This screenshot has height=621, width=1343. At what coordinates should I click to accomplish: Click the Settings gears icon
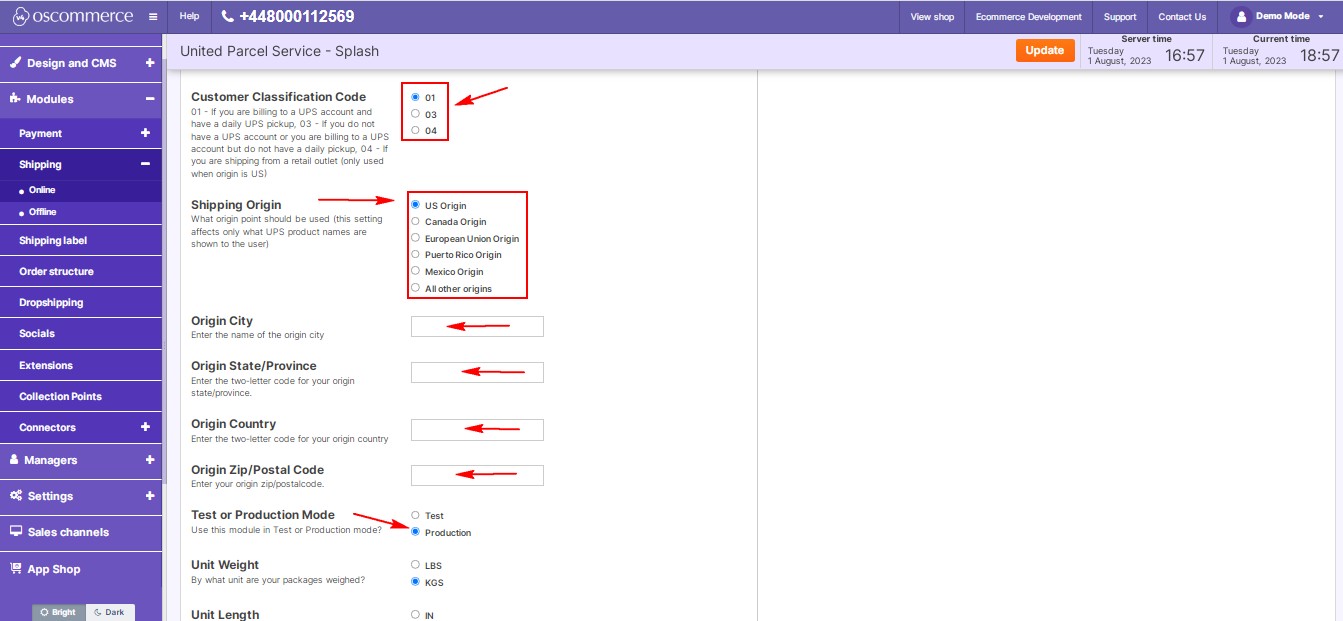[x=16, y=496]
